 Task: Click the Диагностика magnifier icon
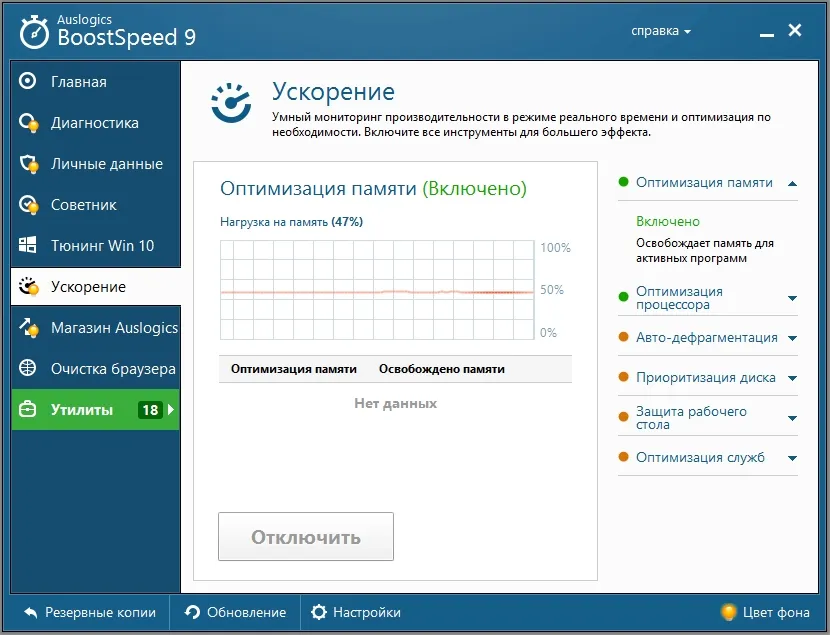point(29,123)
